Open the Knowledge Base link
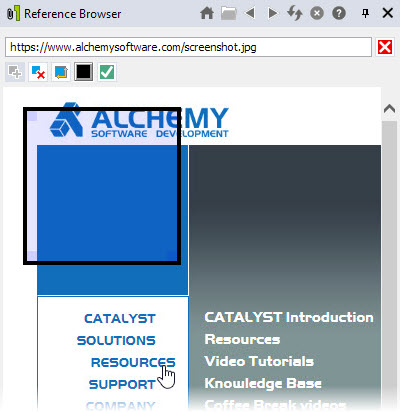 coord(263,383)
